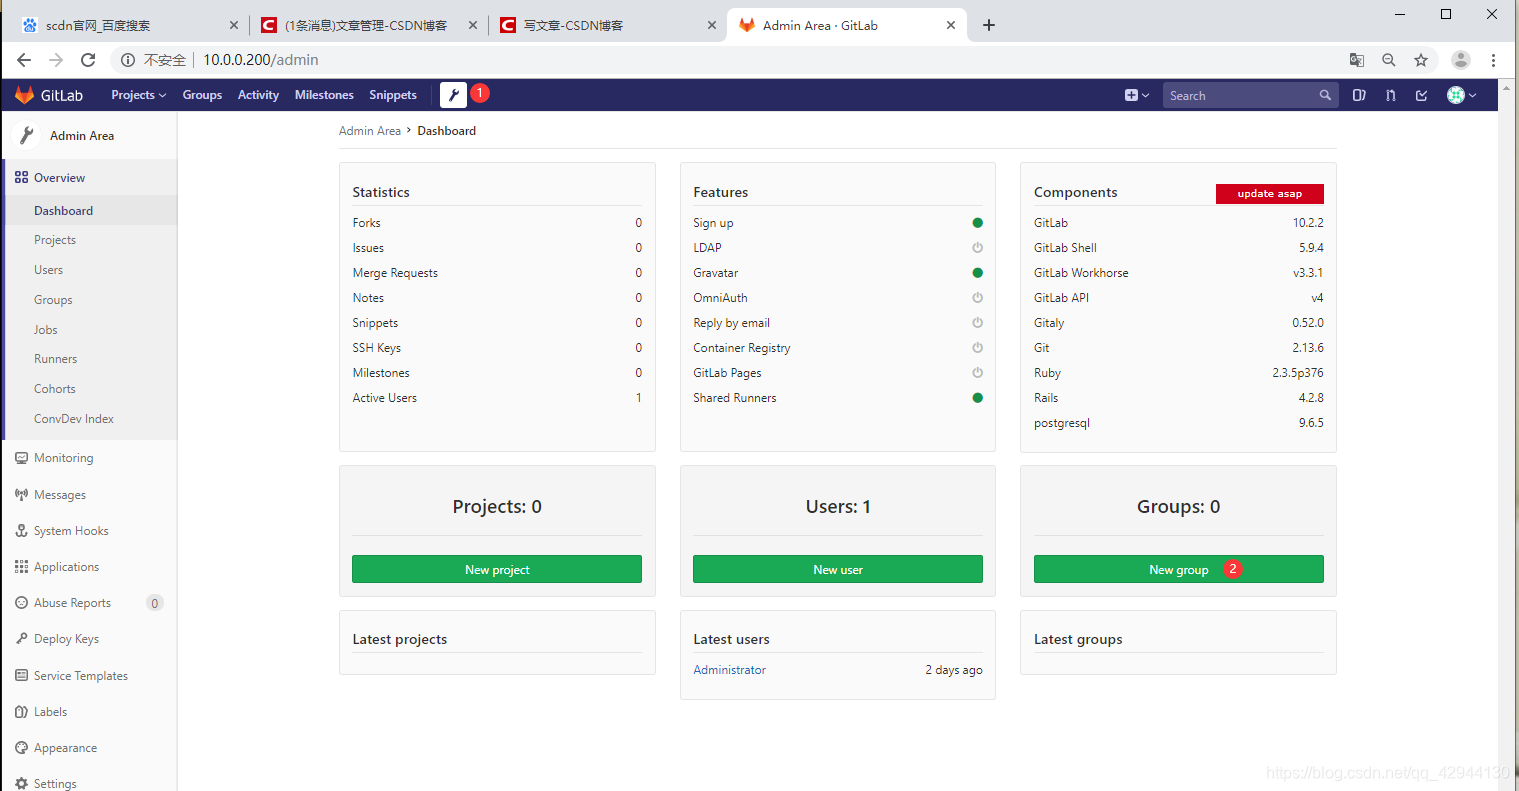Click the GitLab Pages power indicator

click(x=977, y=373)
